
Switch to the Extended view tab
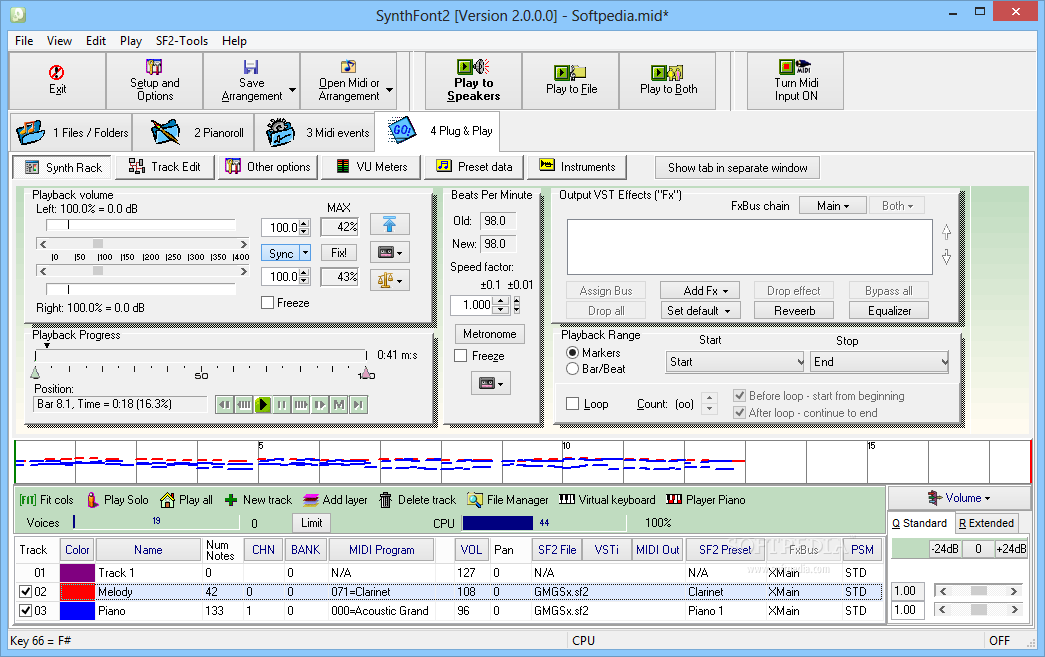click(986, 523)
